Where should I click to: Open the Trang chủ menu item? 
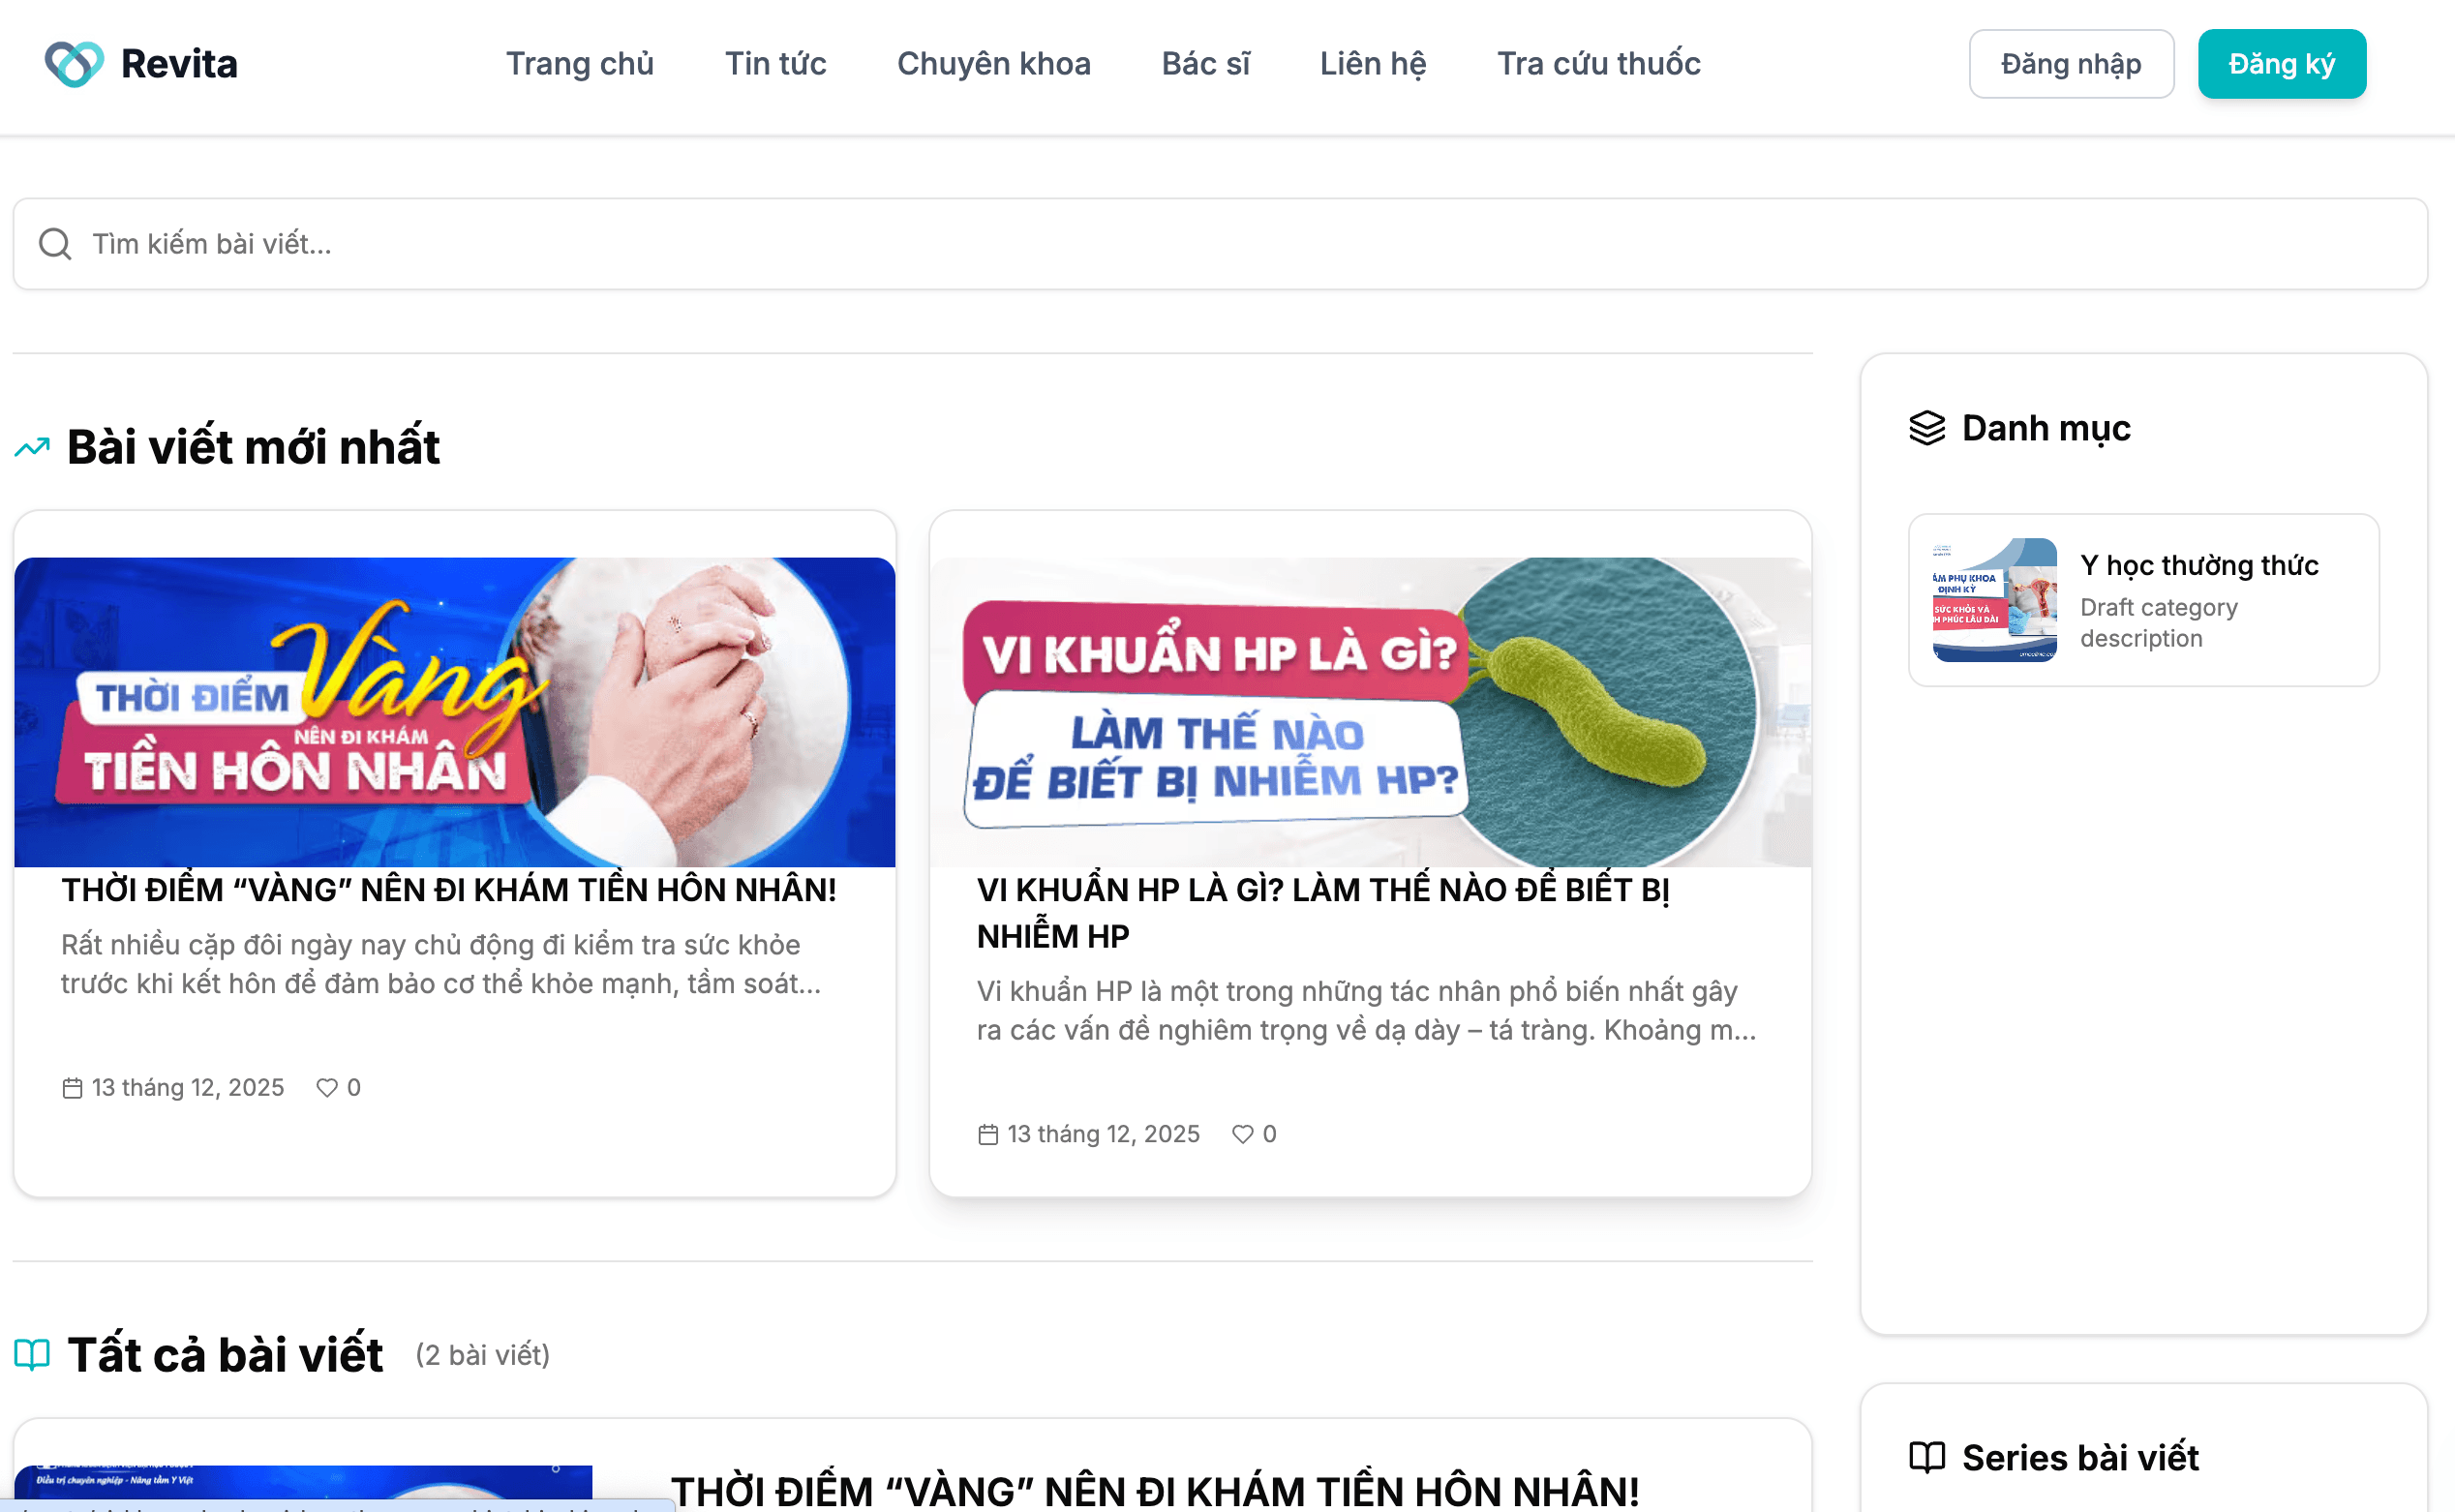(580, 64)
